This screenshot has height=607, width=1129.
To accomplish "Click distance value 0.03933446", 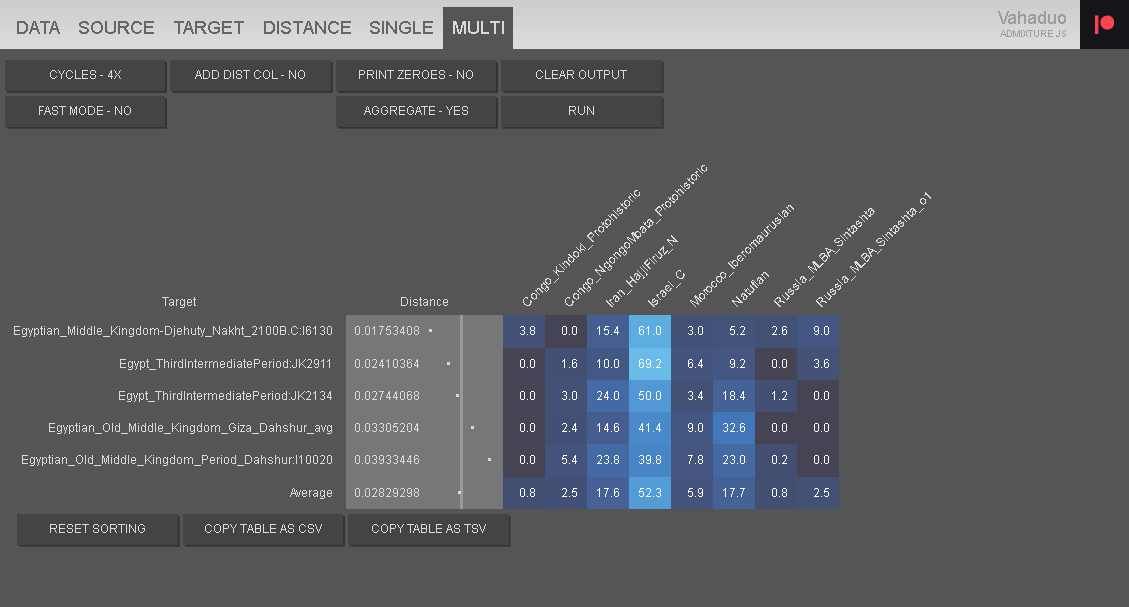I will point(387,460).
